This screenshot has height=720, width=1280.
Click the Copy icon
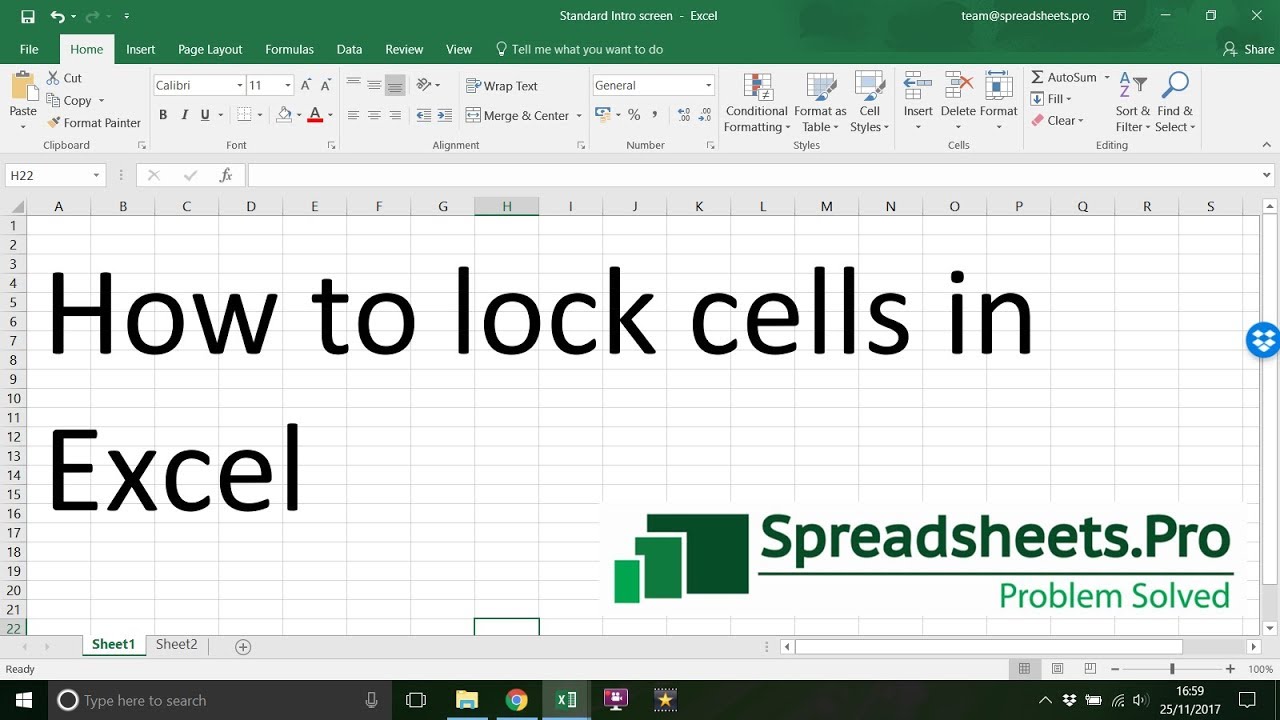coord(54,100)
